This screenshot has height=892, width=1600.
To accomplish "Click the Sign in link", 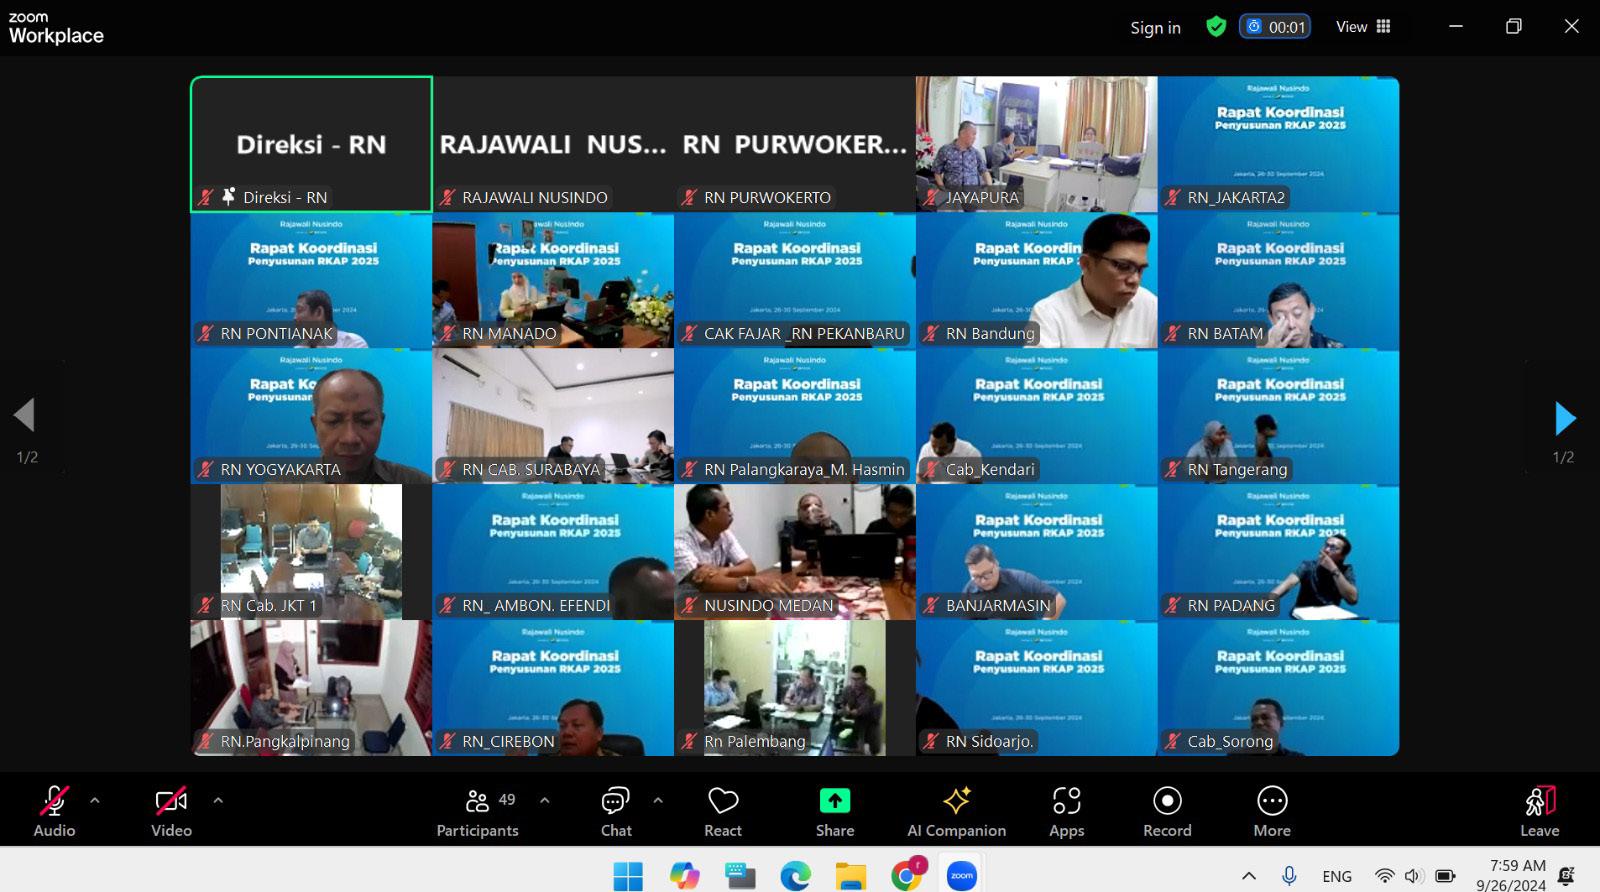I will (1155, 28).
